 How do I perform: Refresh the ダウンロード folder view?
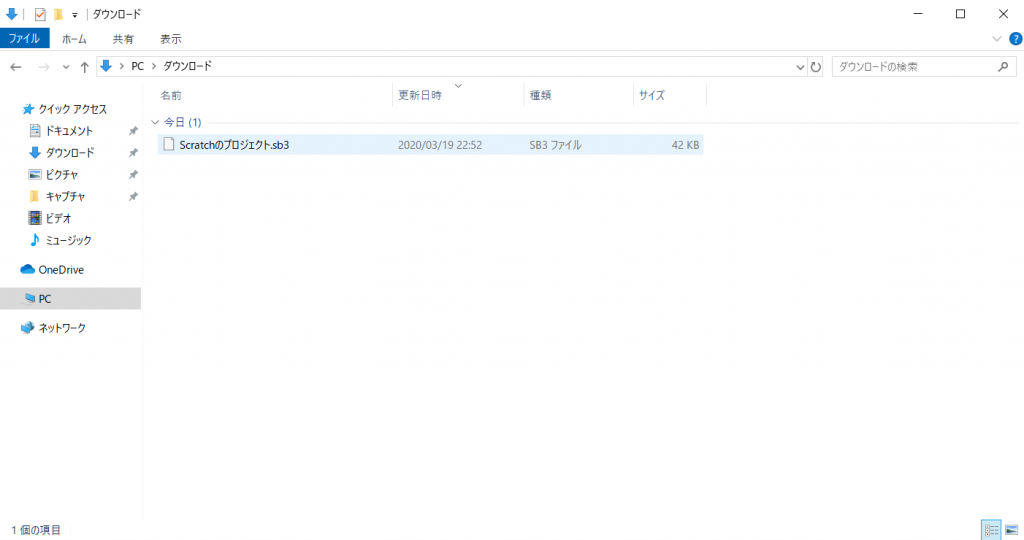(816, 67)
